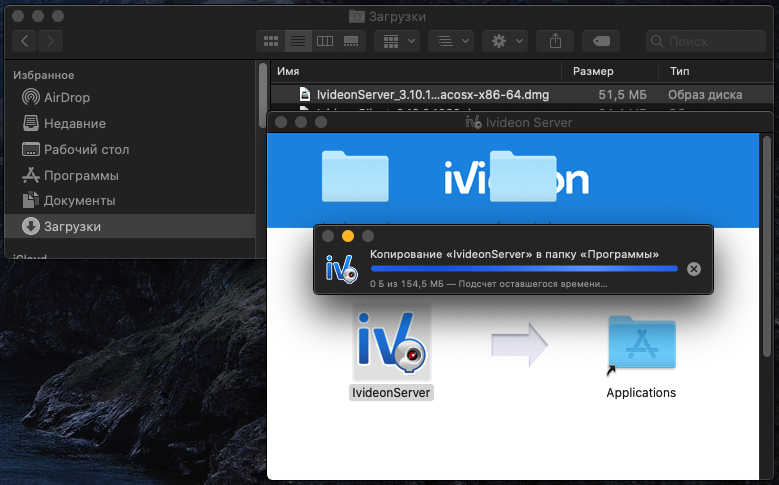The width and height of the screenshot is (779, 485).
Task: Click the left folder in the blue banner
Action: pos(355,176)
